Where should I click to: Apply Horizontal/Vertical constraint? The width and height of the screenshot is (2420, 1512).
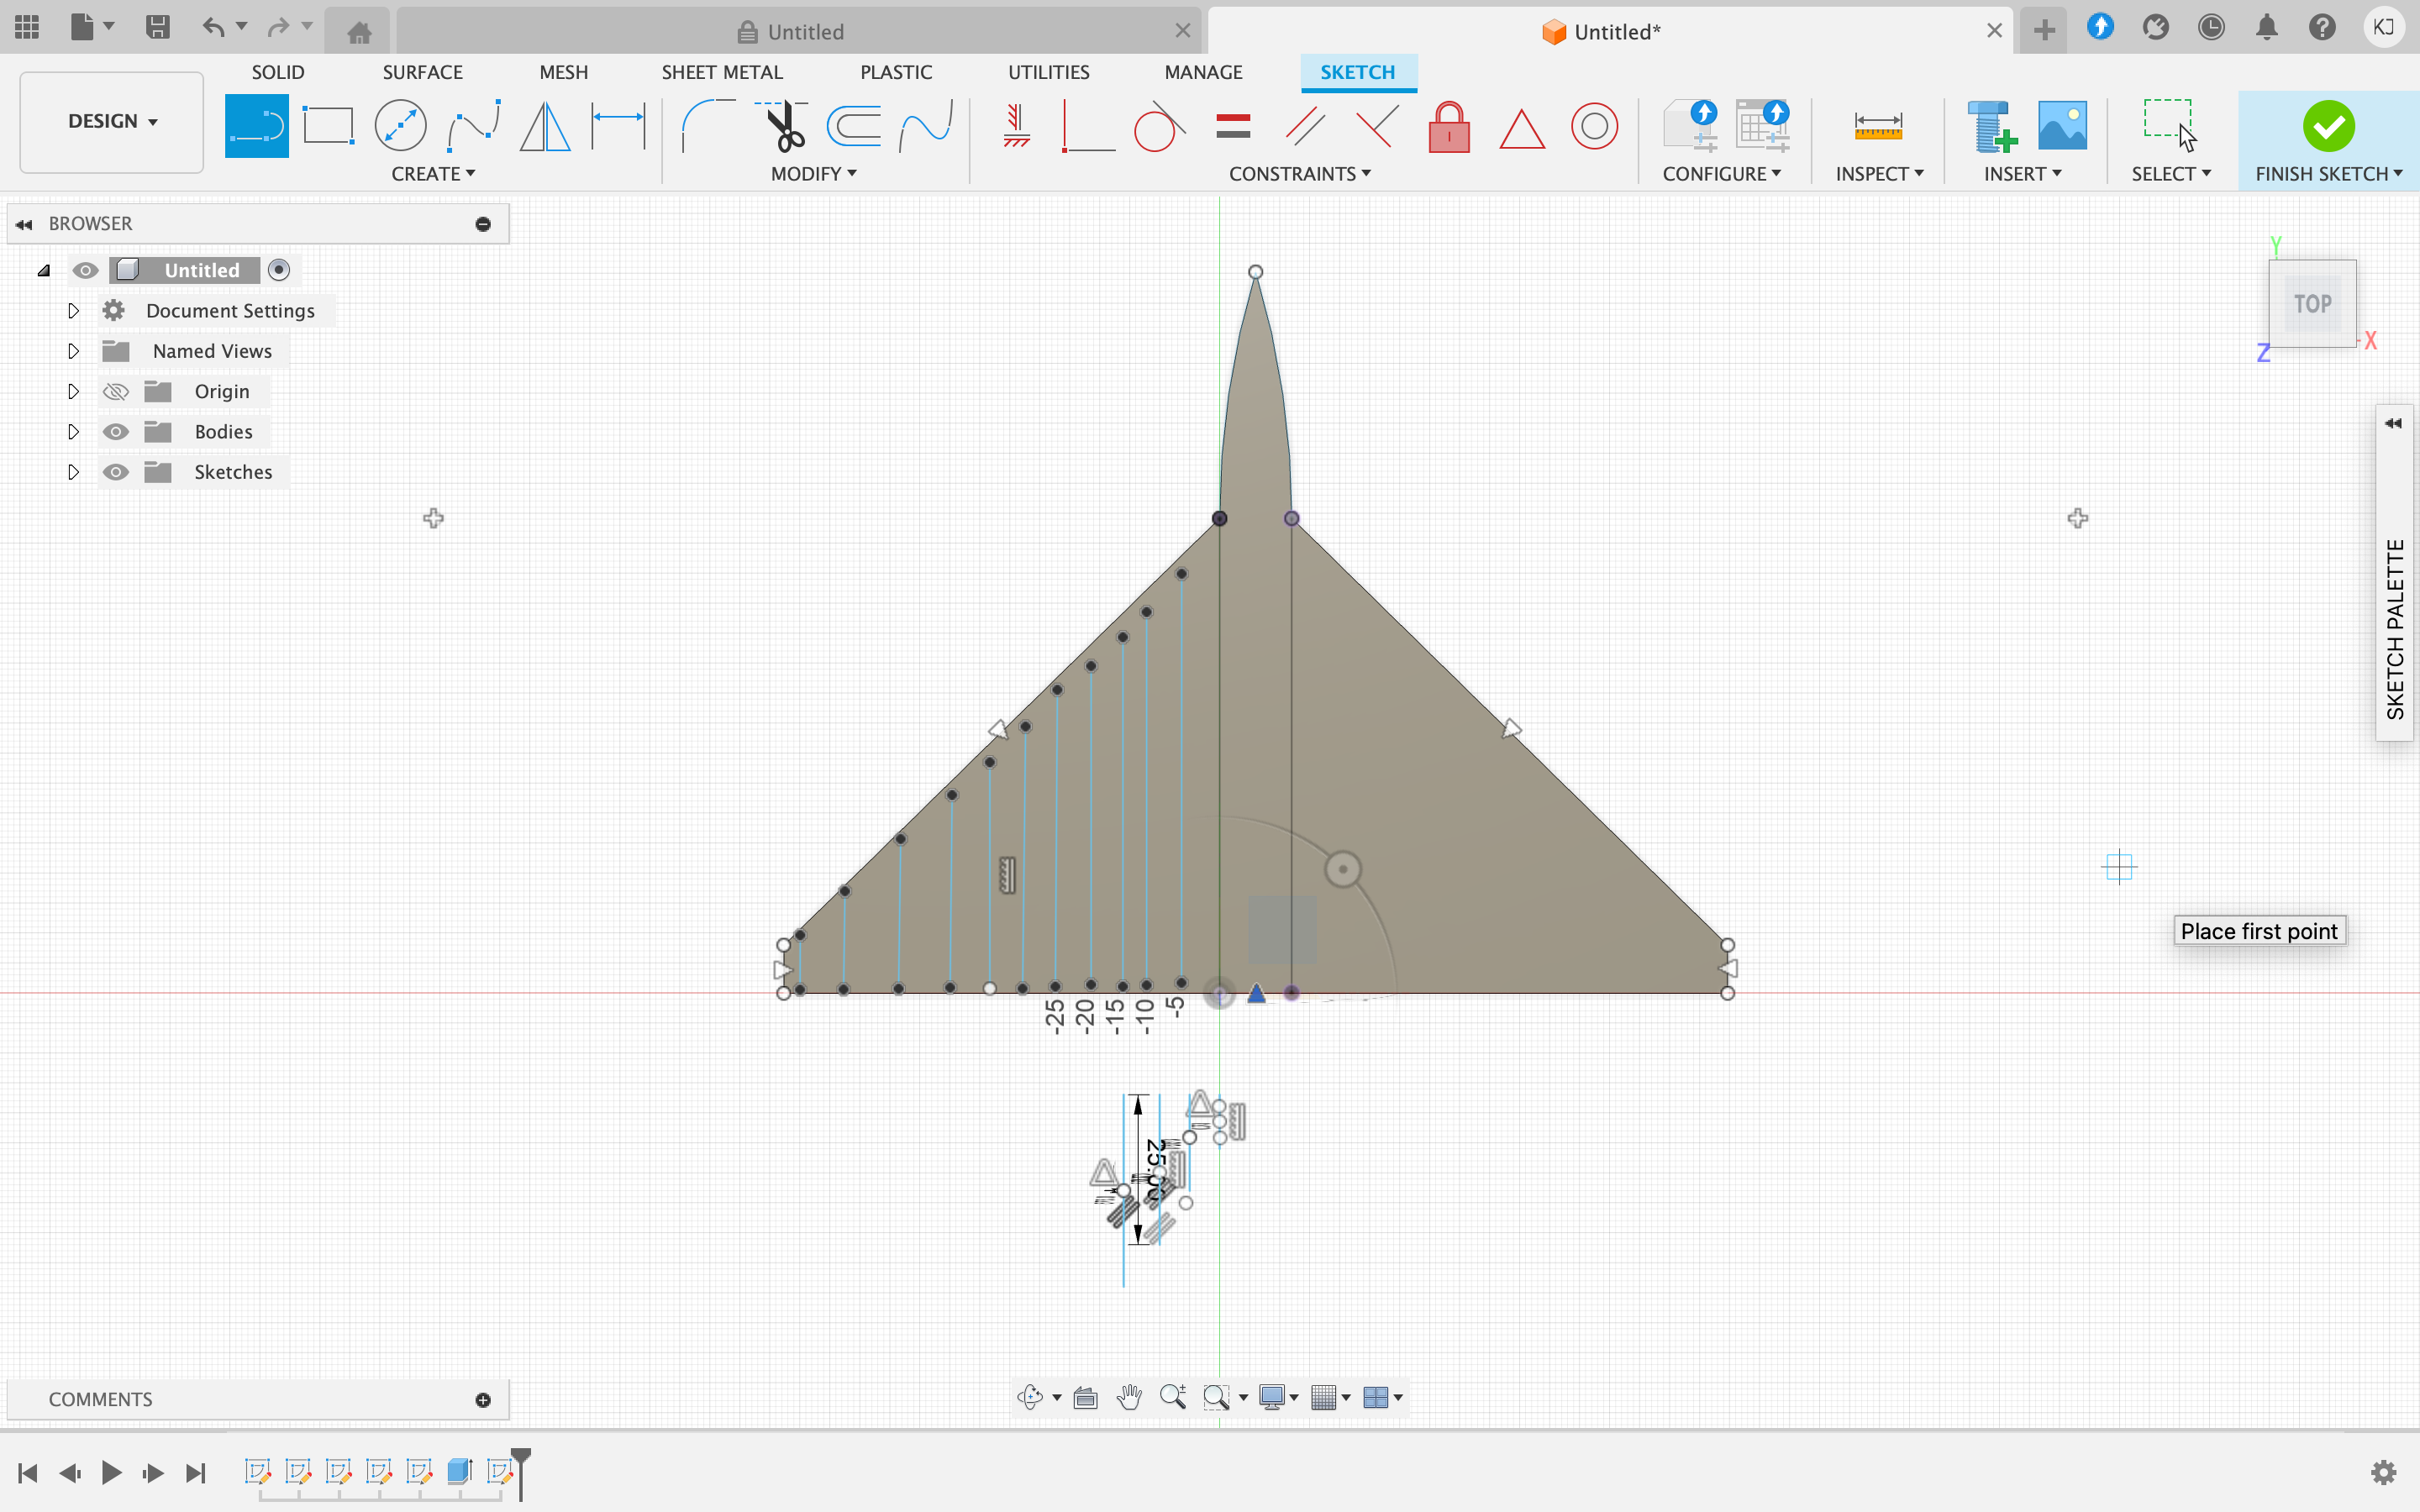point(1016,126)
